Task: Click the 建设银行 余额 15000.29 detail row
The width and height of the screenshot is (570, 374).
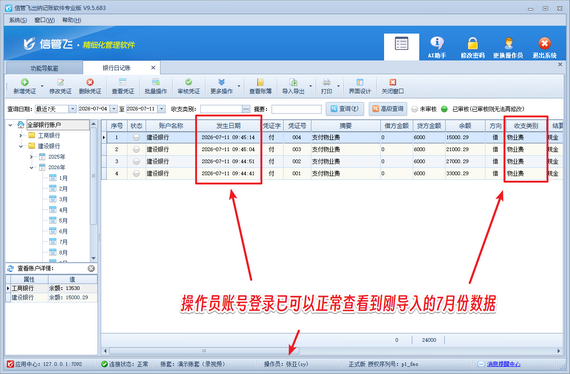Action: click(52, 297)
